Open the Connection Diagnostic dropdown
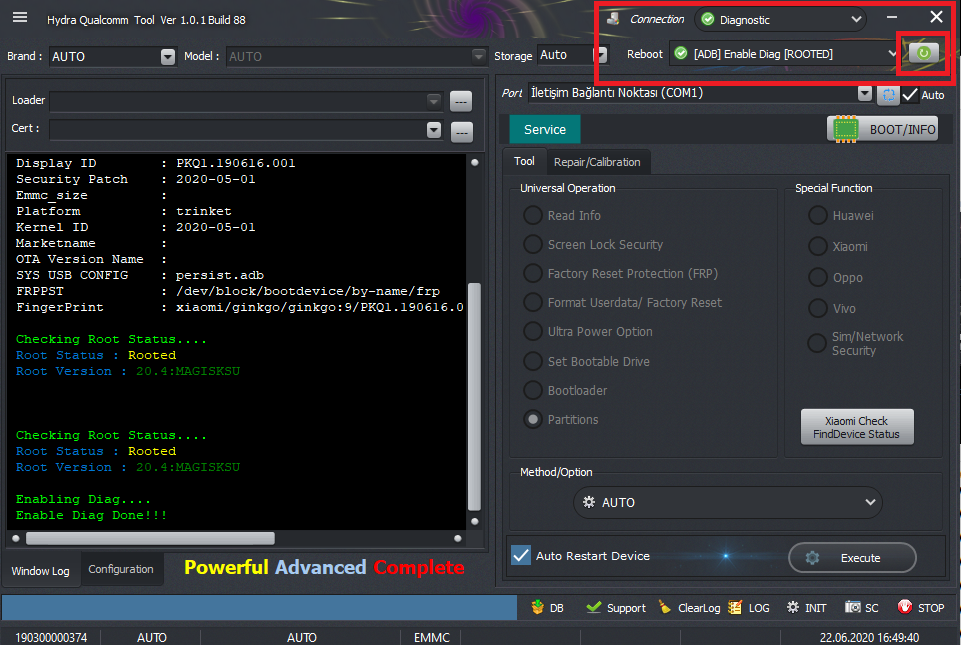This screenshot has height=645, width=961. click(x=780, y=20)
